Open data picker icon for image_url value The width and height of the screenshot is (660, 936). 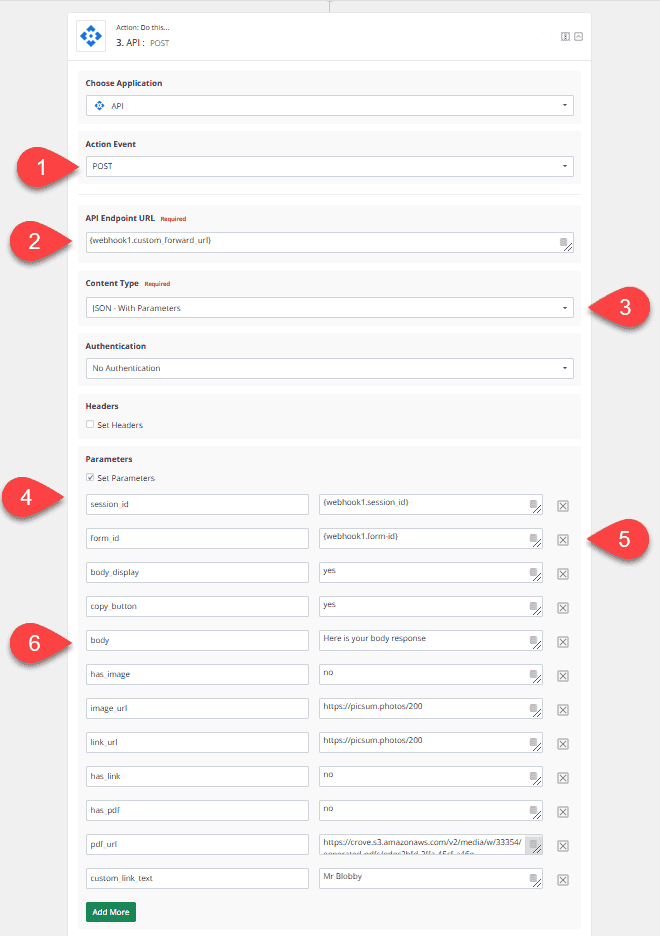[534, 709]
